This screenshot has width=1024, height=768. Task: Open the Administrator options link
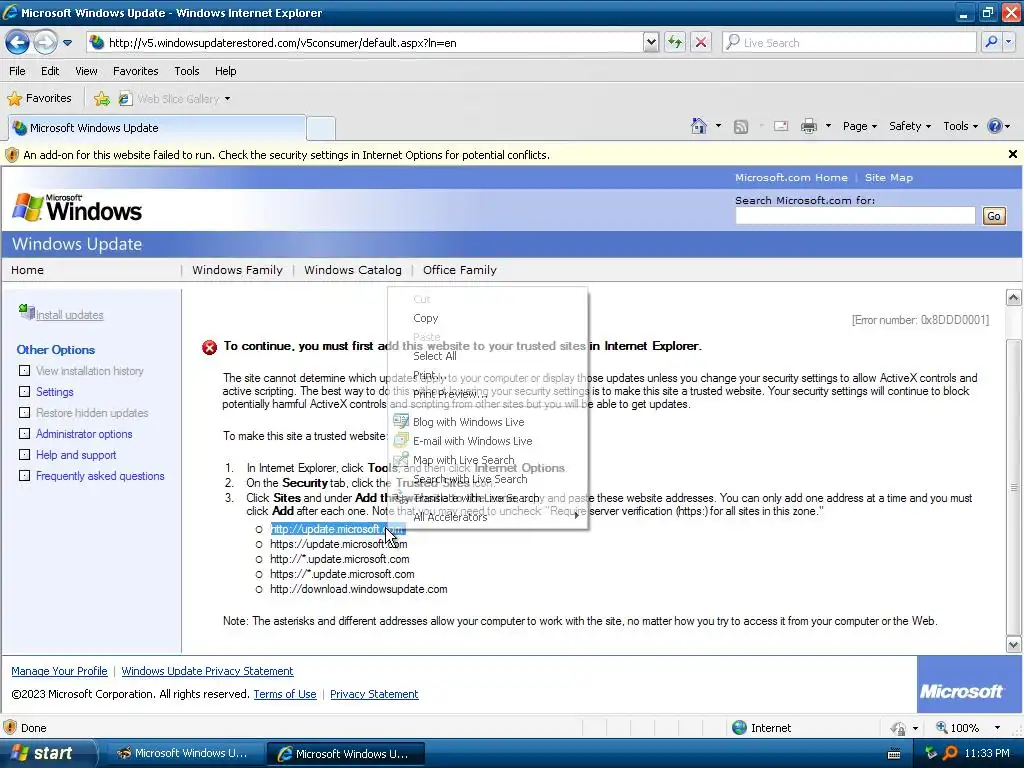click(84, 434)
